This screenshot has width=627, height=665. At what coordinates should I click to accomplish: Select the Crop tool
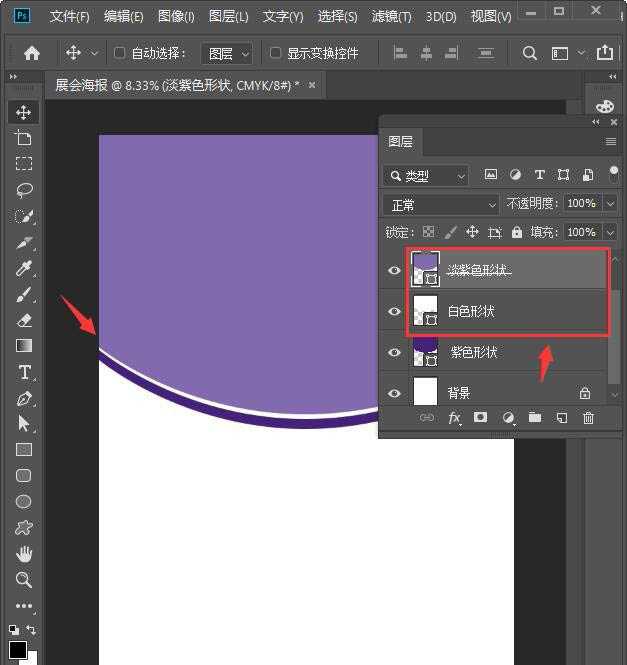pos(24,138)
